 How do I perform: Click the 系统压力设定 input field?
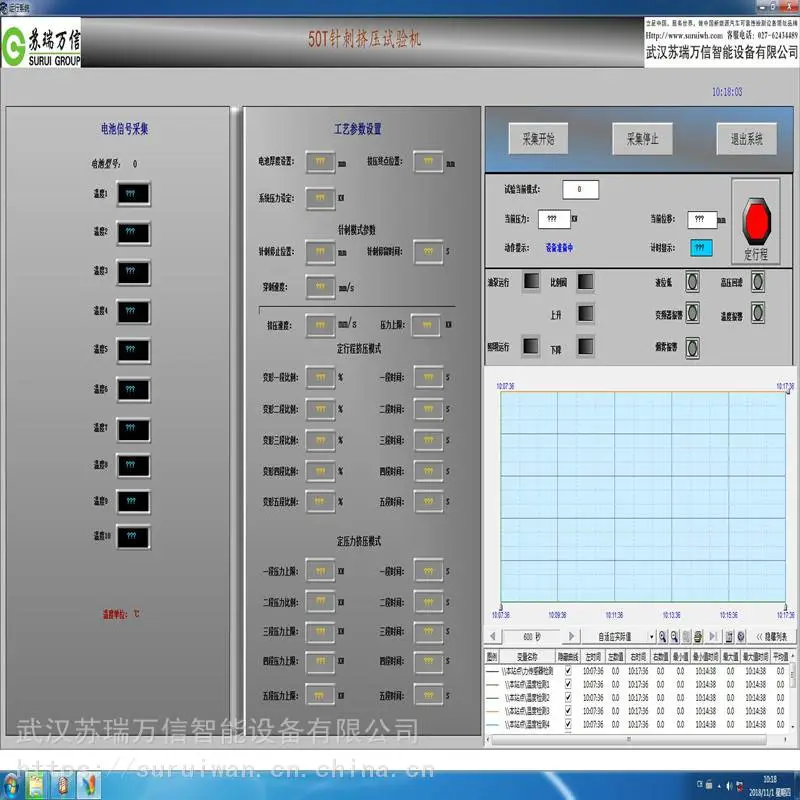[320, 198]
